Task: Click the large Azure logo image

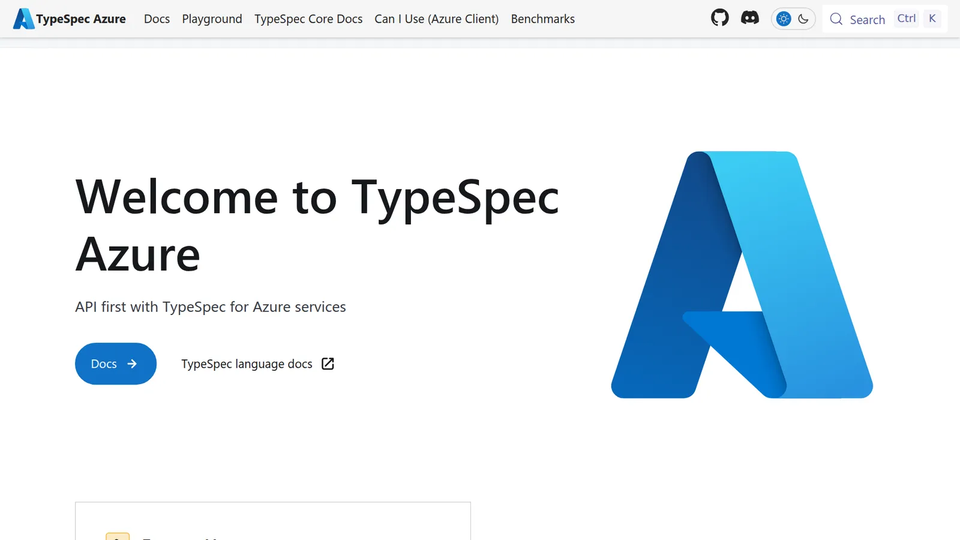Action: (742, 275)
